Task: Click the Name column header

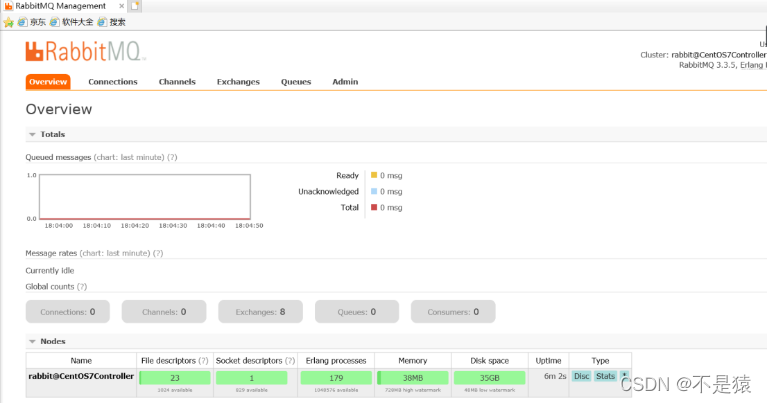Action: pos(81,360)
